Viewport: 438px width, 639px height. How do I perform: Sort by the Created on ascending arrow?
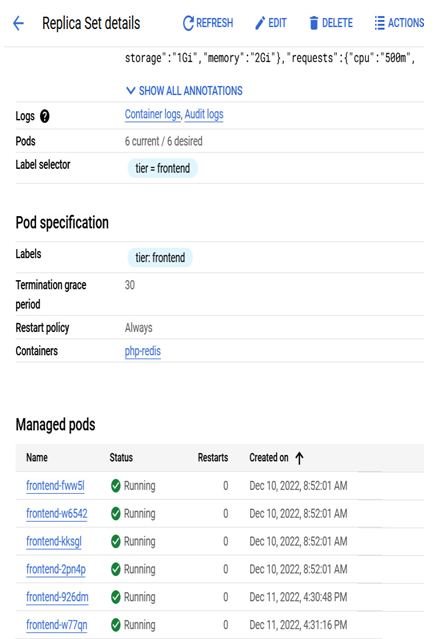pos(299,458)
